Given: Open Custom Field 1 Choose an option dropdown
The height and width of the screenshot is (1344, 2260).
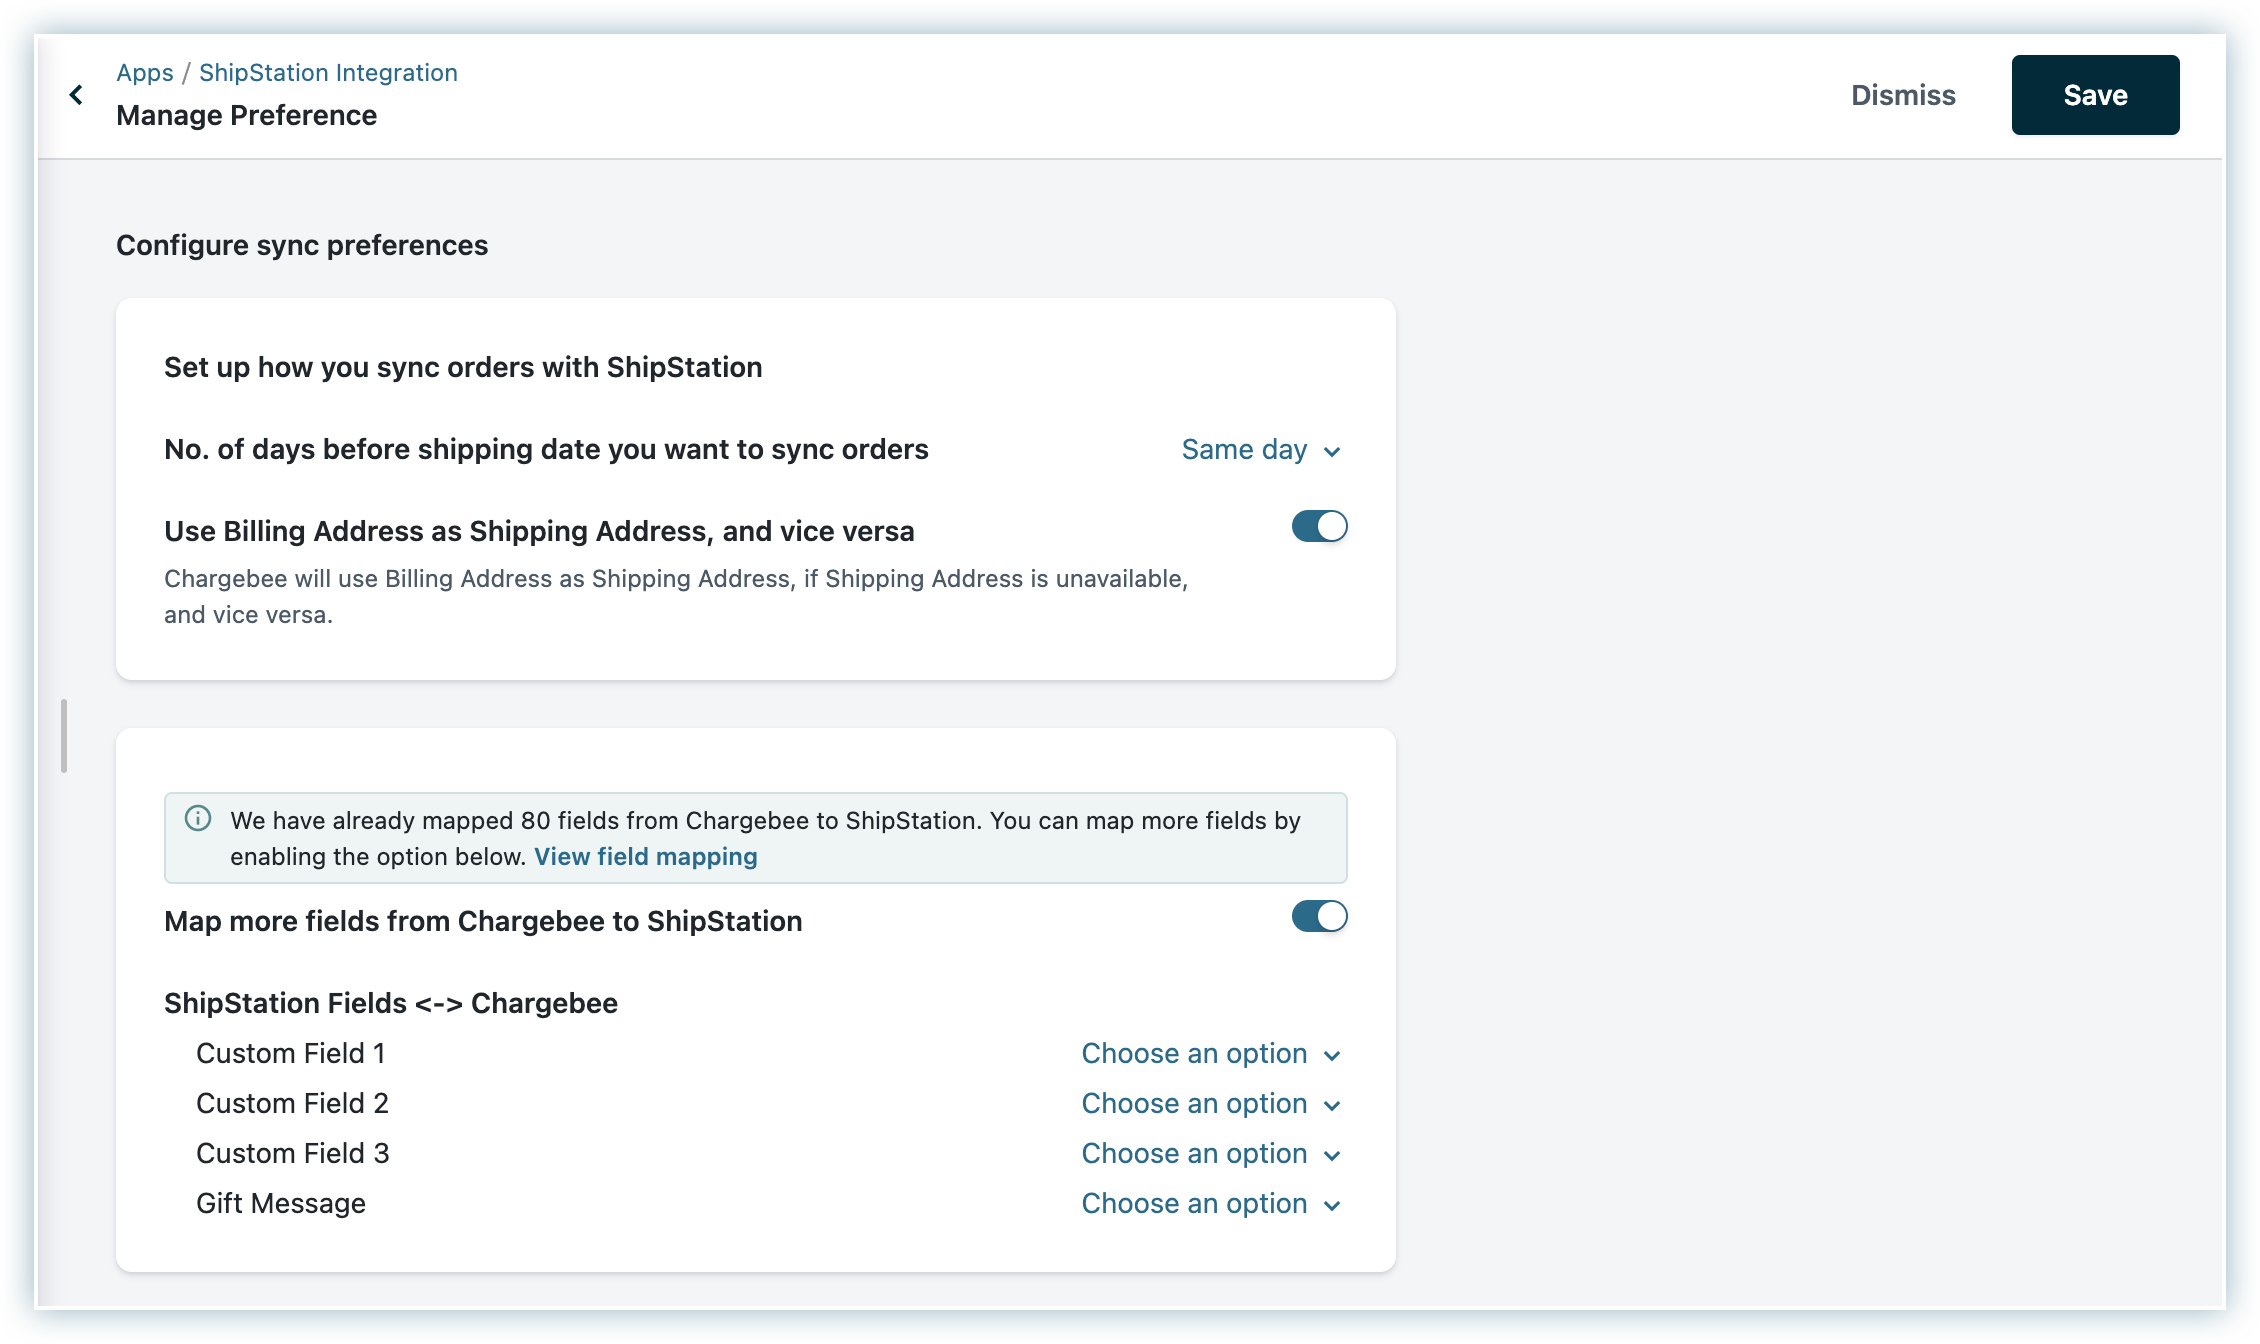Looking at the screenshot, I should click(1194, 1054).
